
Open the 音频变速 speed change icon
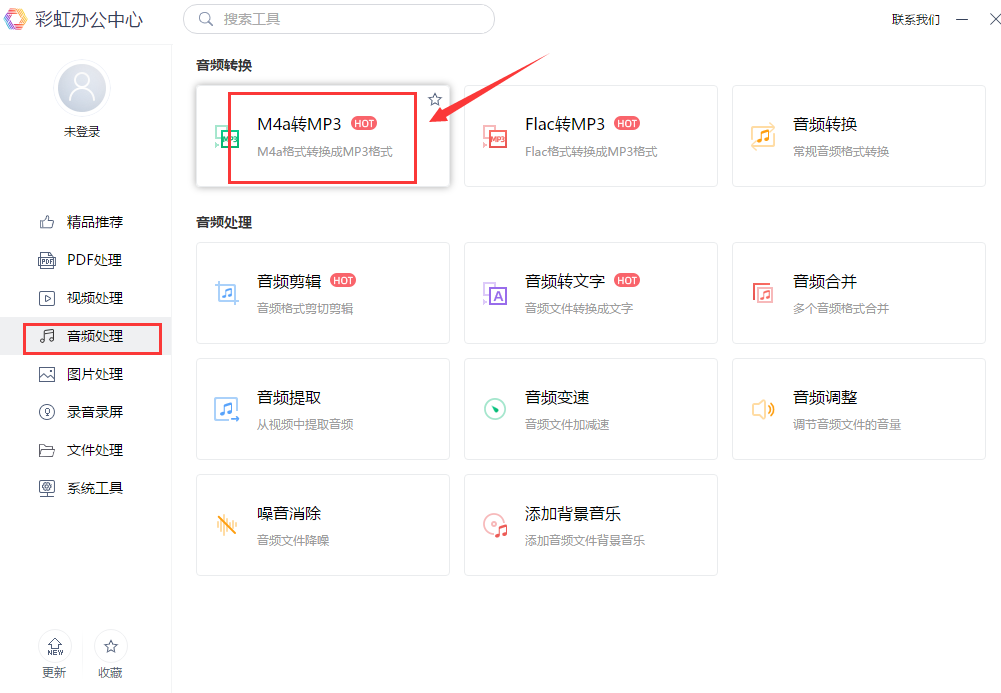[x=495, y=409]
